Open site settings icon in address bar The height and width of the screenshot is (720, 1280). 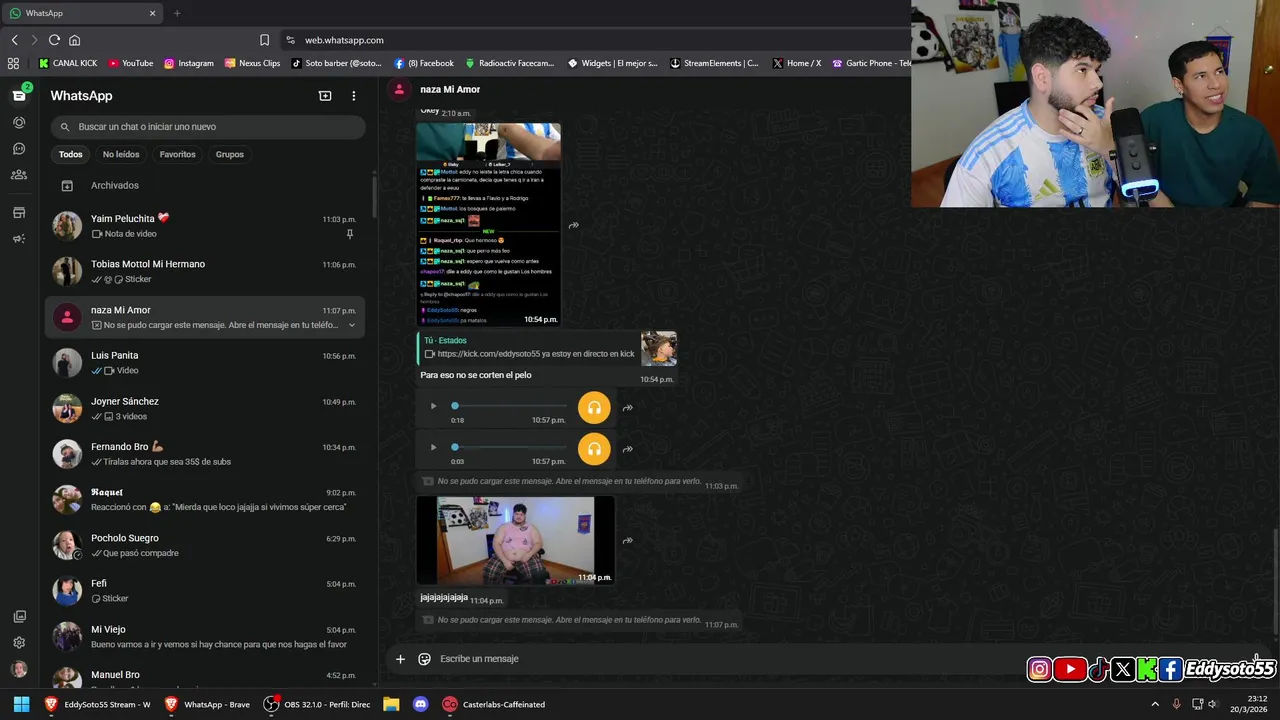pos(290,40)
